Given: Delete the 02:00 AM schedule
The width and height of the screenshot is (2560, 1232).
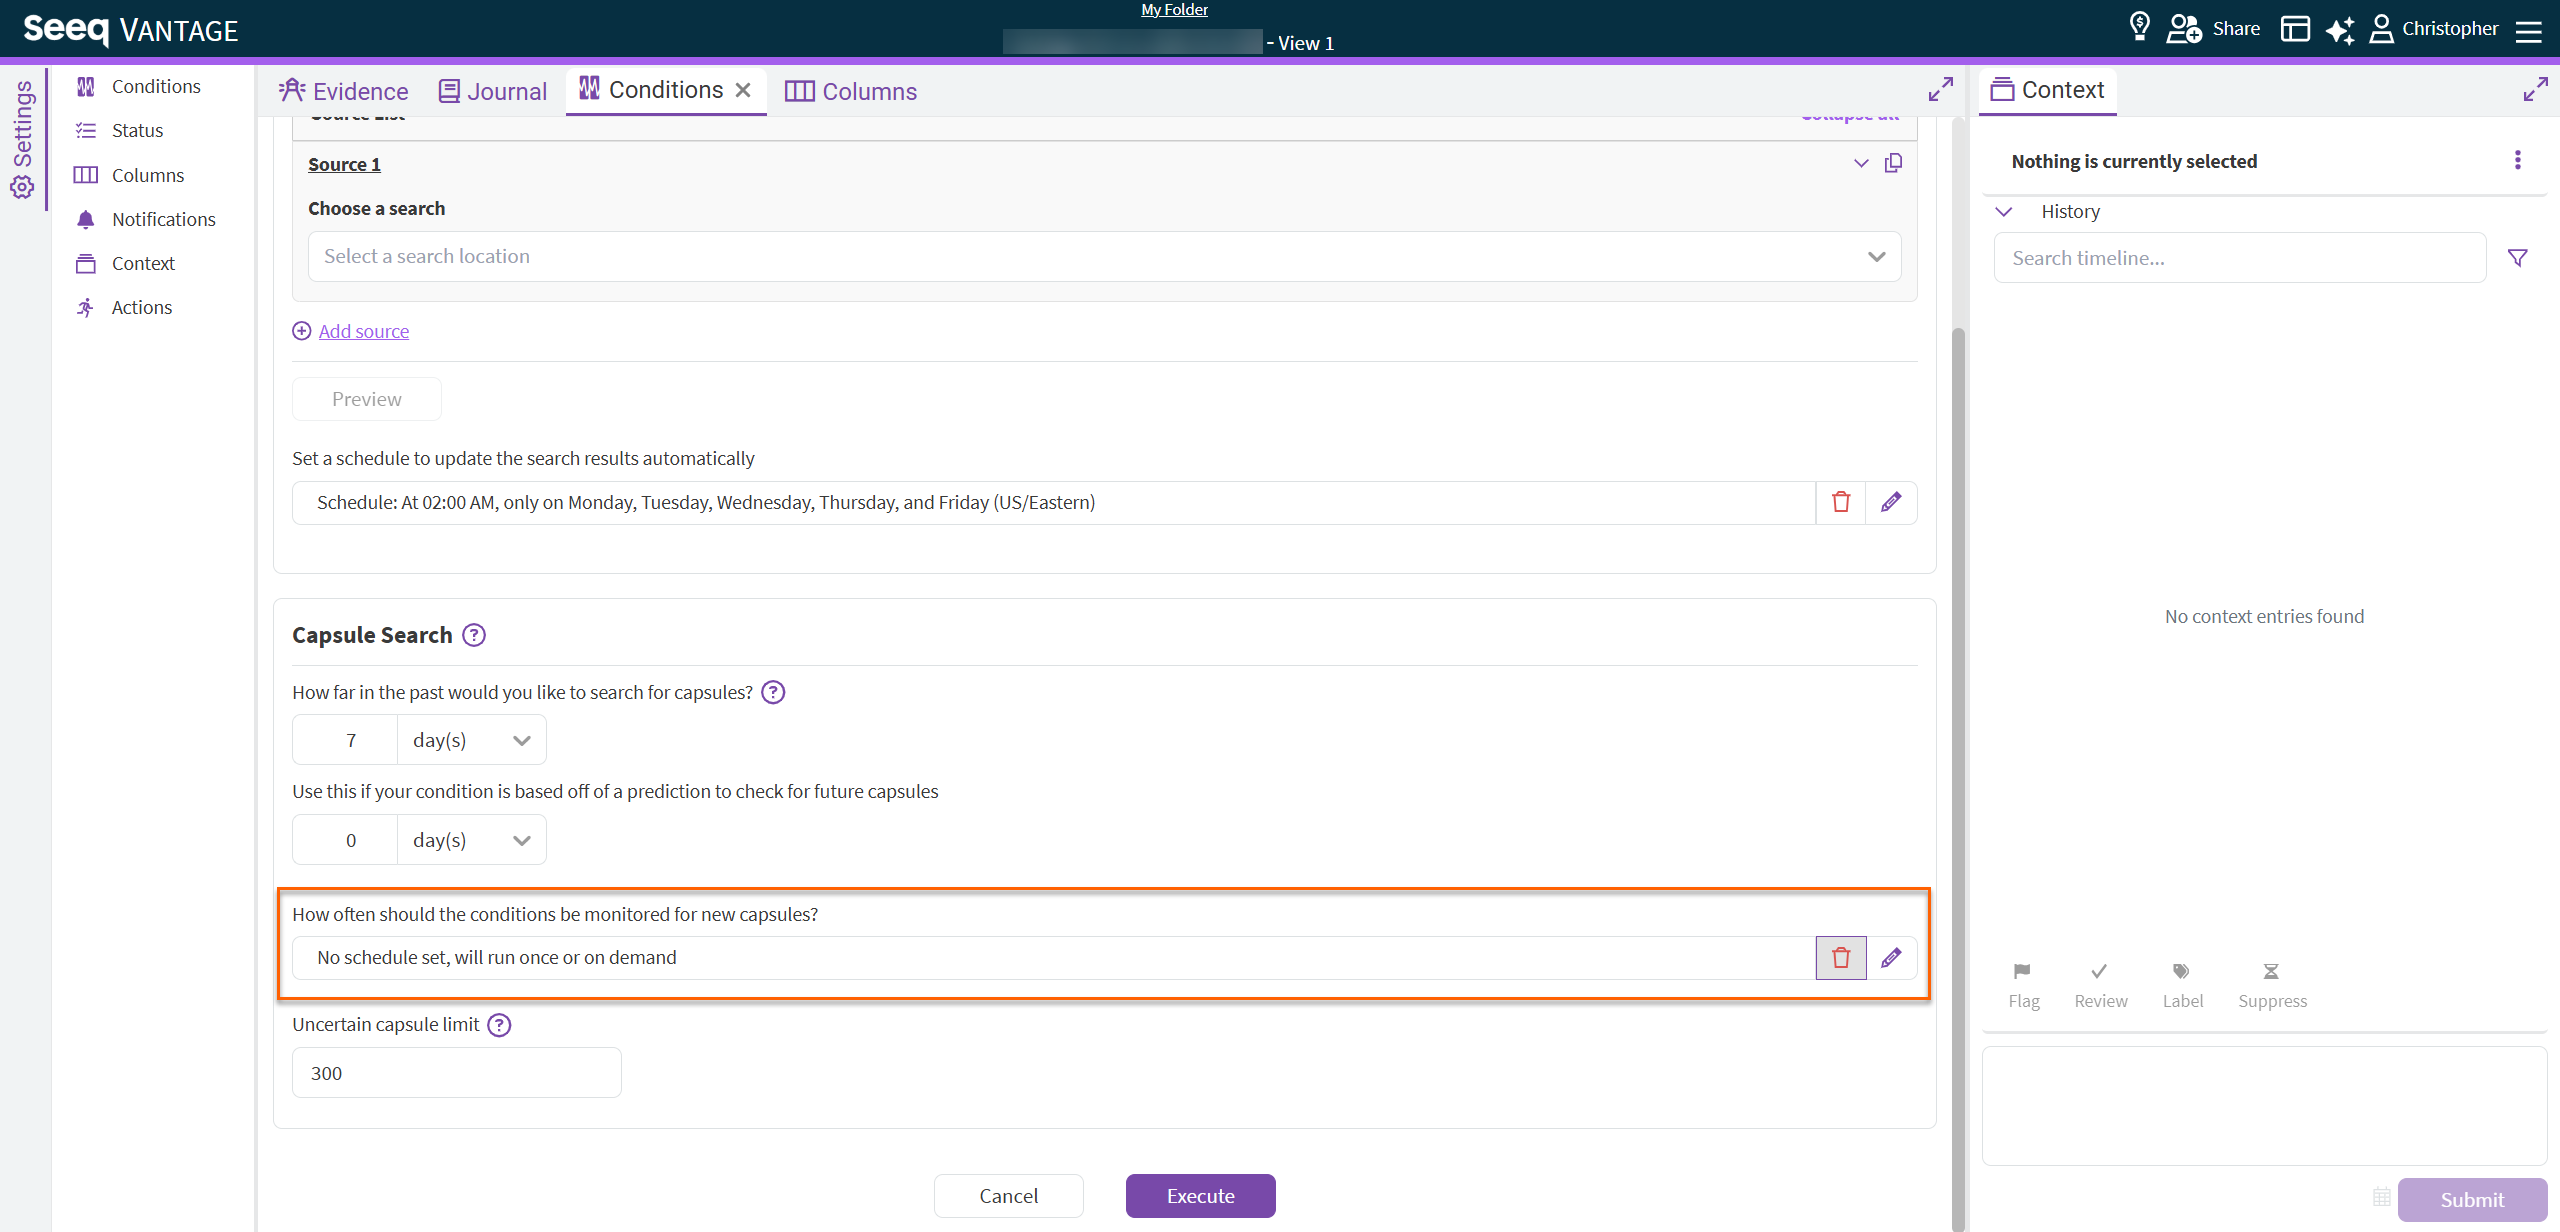Looking at the screenshot, I should point(1841,502).
